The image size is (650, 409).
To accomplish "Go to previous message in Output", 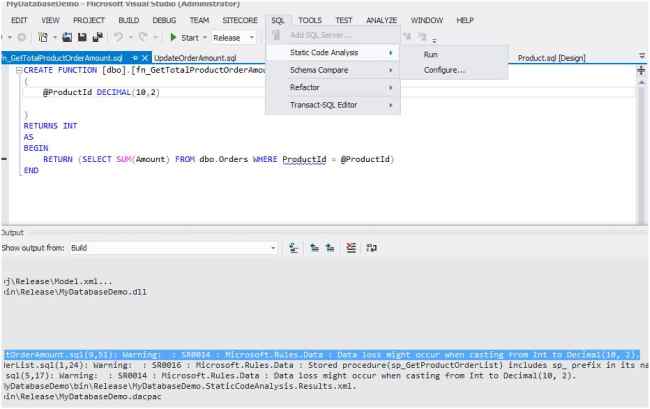I will (315, 248).
